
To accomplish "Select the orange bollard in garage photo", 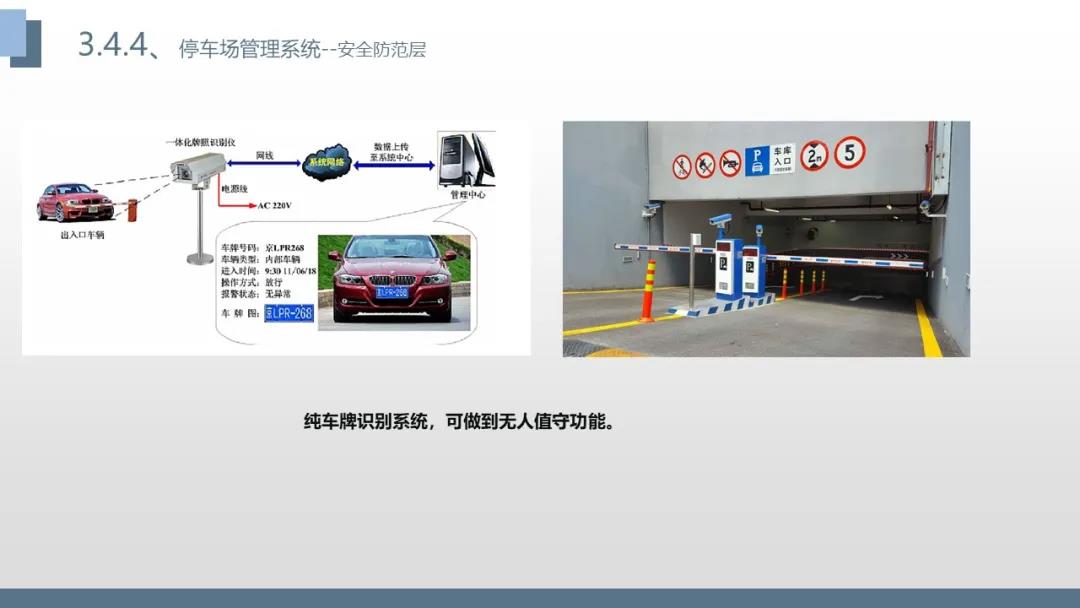I will point(647,291).
